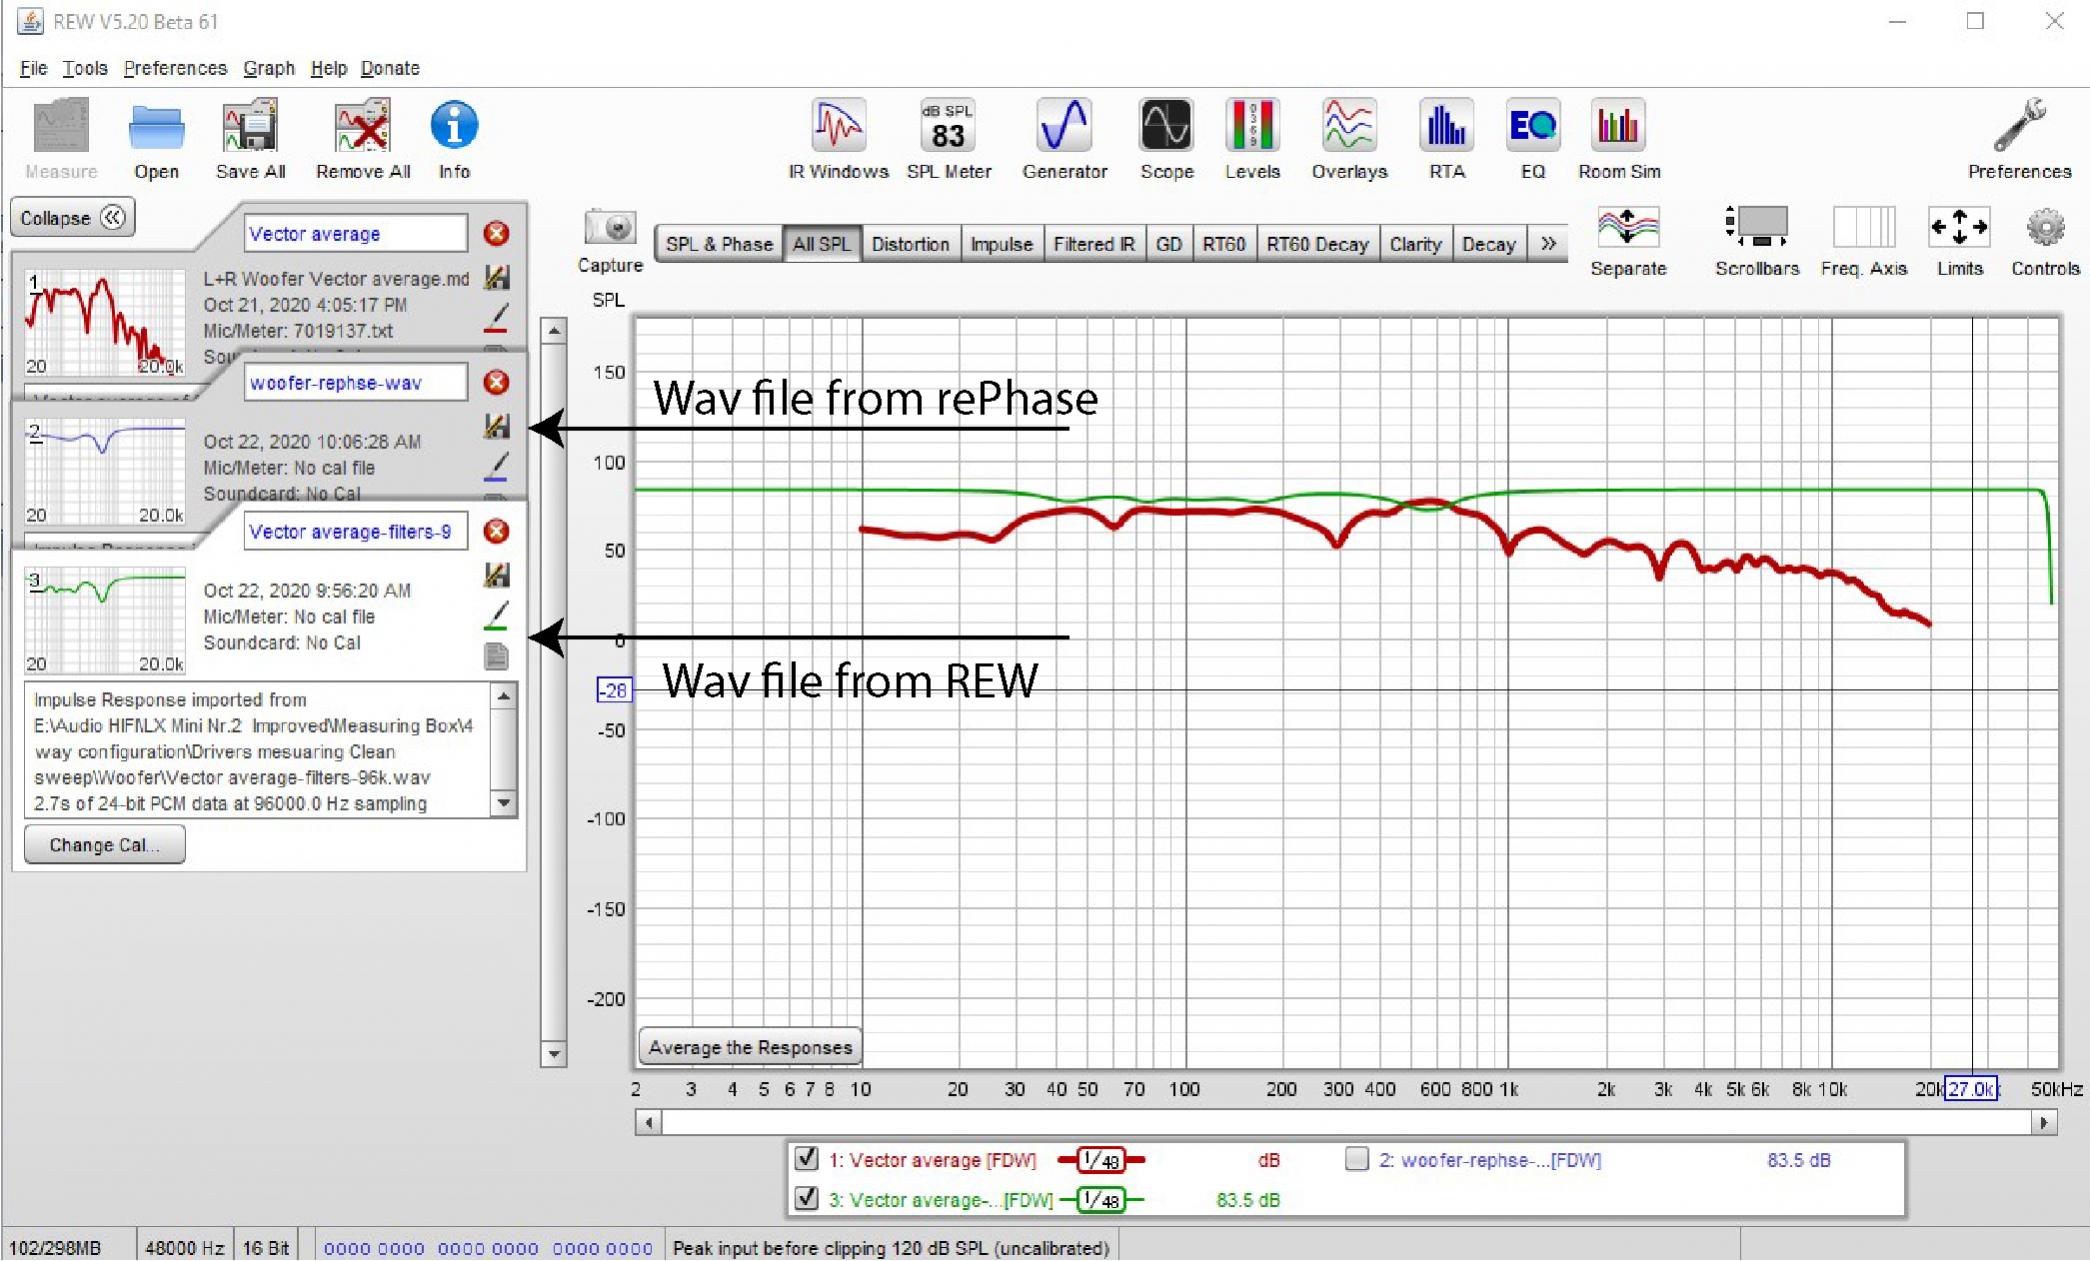Viewport: 2090px width, 1261px height.
Task: Open the Tools menu
Action: tap(85, 68)
